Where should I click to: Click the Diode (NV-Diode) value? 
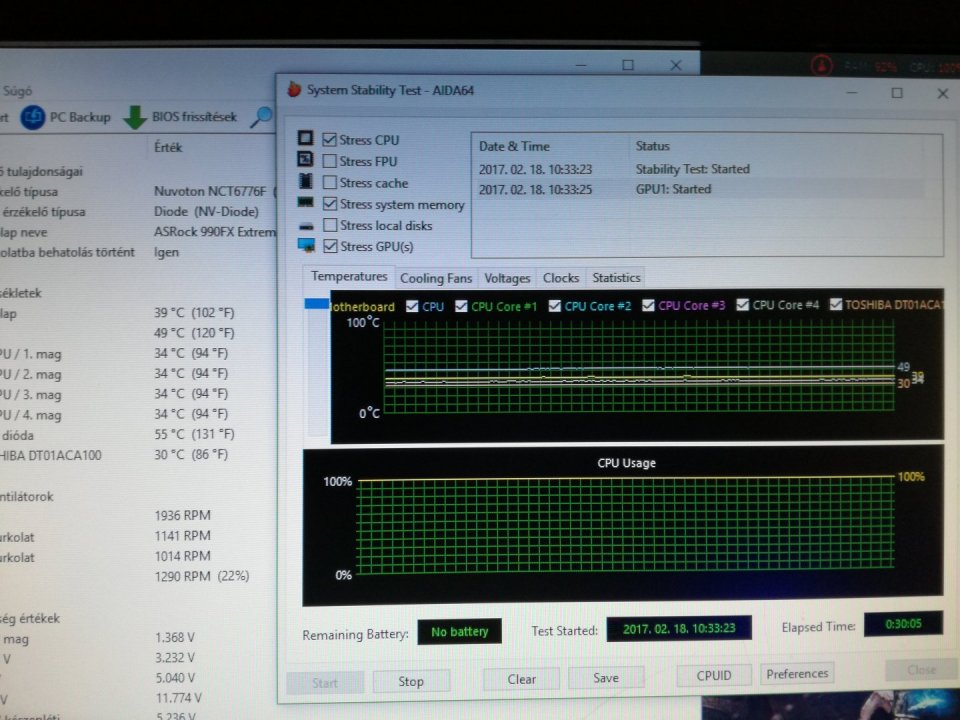click(x=206, y=211)
